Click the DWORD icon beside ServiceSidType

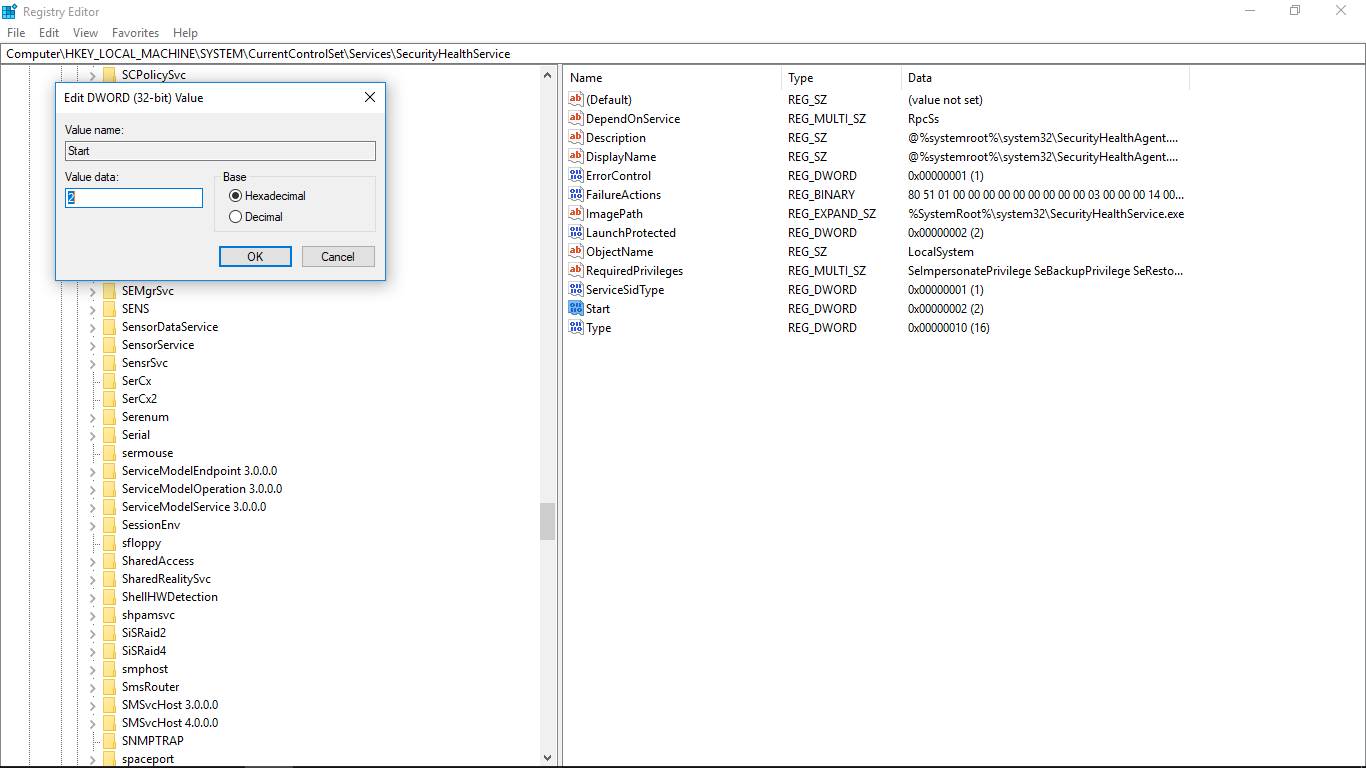575,289
